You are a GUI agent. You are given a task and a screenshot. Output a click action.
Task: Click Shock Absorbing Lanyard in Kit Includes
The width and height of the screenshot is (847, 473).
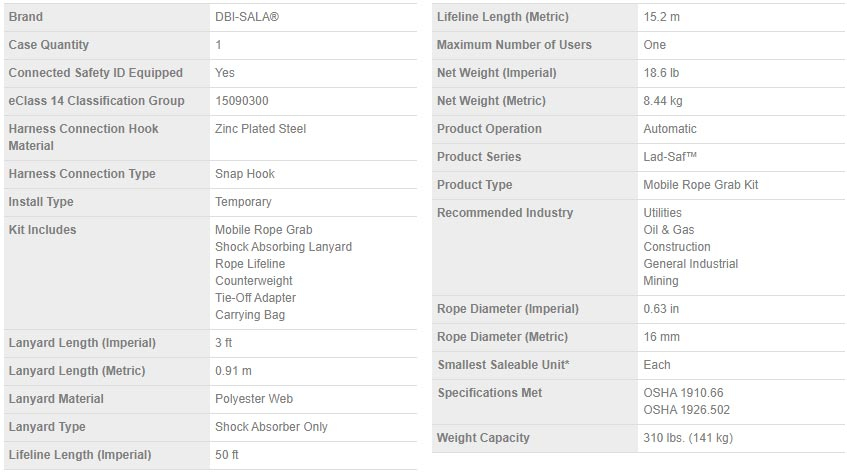[x=283, y=247]
